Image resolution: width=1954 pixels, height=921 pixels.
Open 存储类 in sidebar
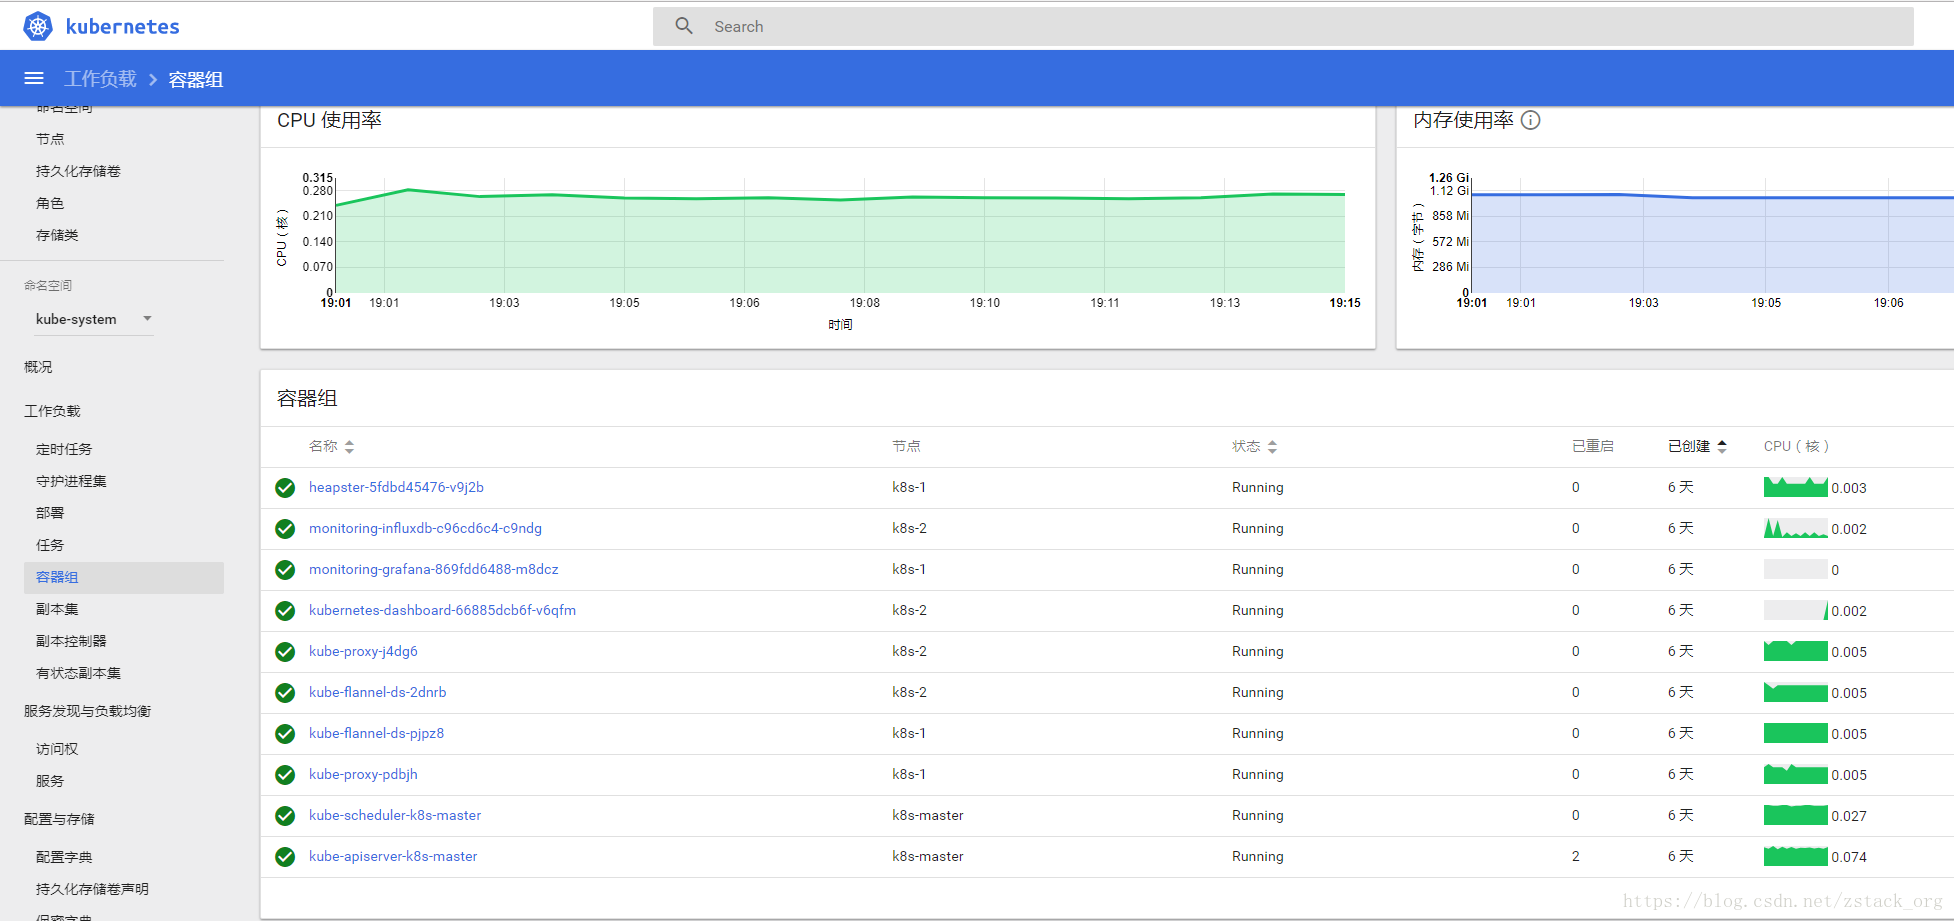pyautogui.click(x=57, y=235)
